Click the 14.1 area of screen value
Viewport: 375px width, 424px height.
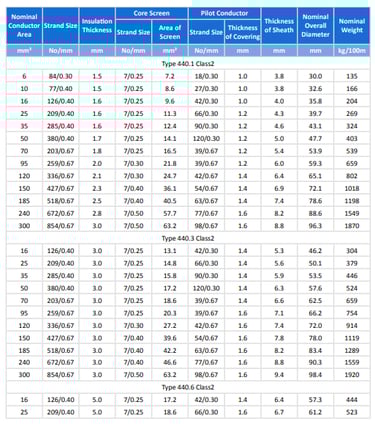click(x=170, y=139)
